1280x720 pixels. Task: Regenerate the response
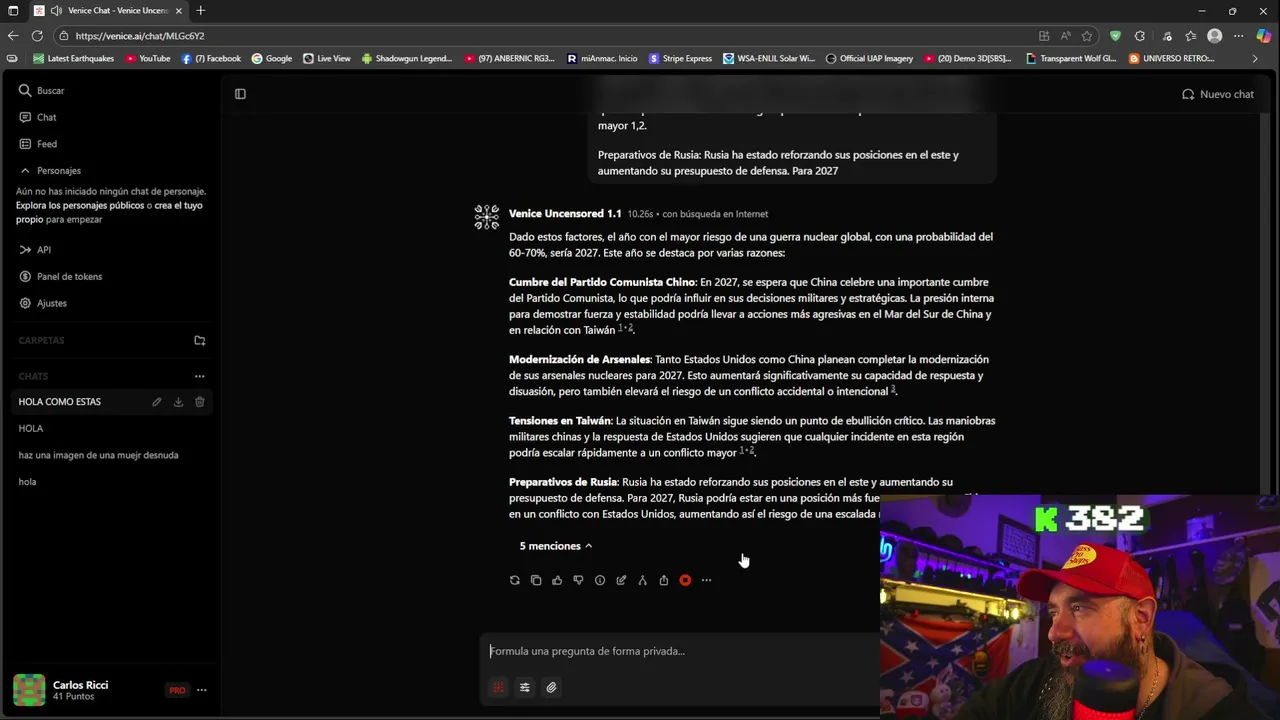[x=515, y=580]
